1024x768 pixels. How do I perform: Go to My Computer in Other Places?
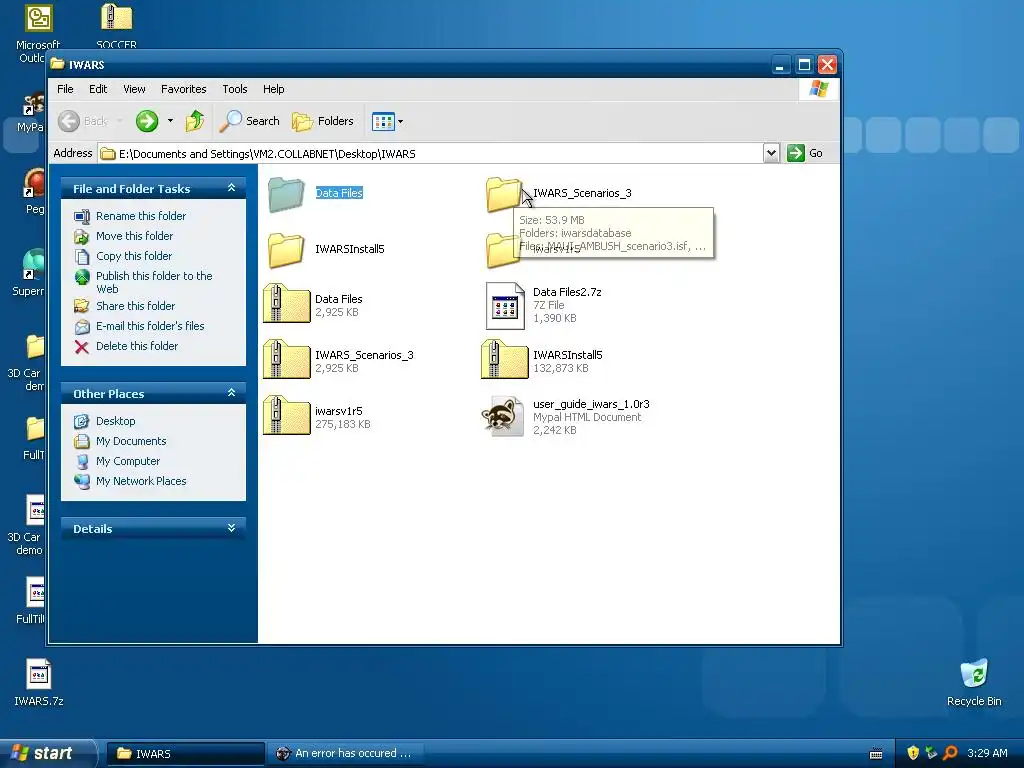click(x=128, y=461)
